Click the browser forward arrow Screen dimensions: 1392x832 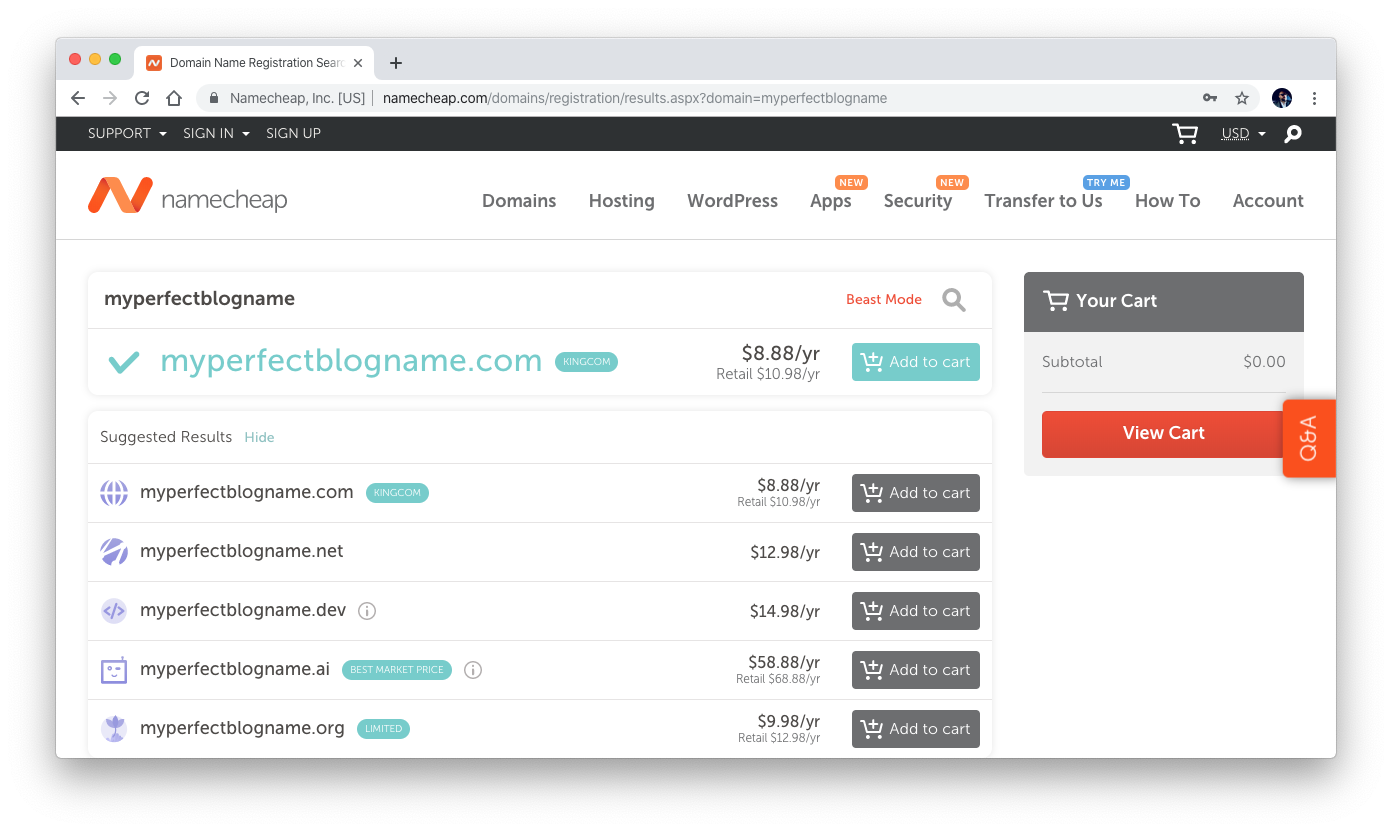110,98
